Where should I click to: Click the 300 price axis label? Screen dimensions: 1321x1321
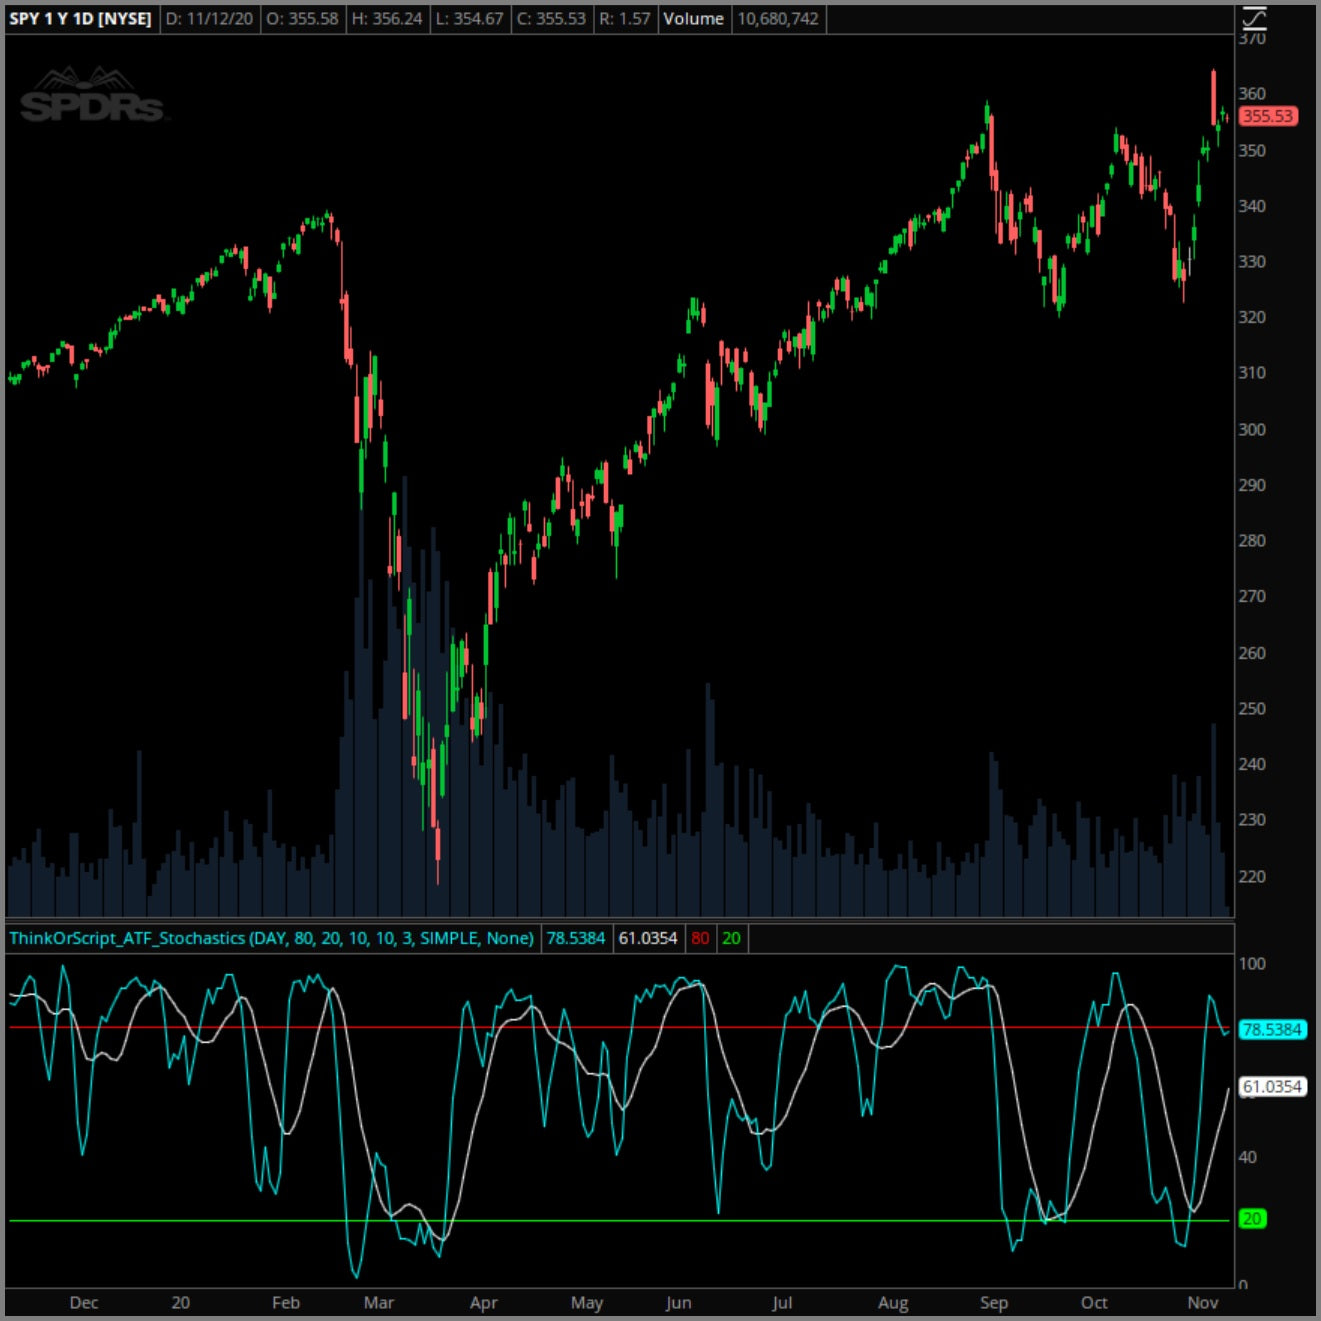tap(1252, 429)
